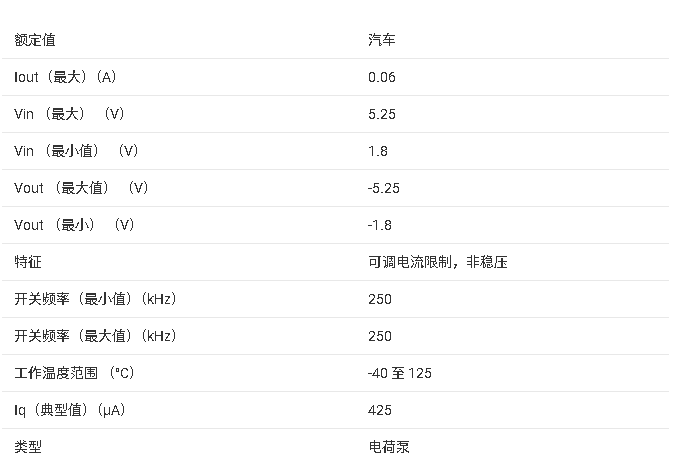Click the 开关频率（最小值）(kHz) label
676x464 pixels.
(95, 299)
